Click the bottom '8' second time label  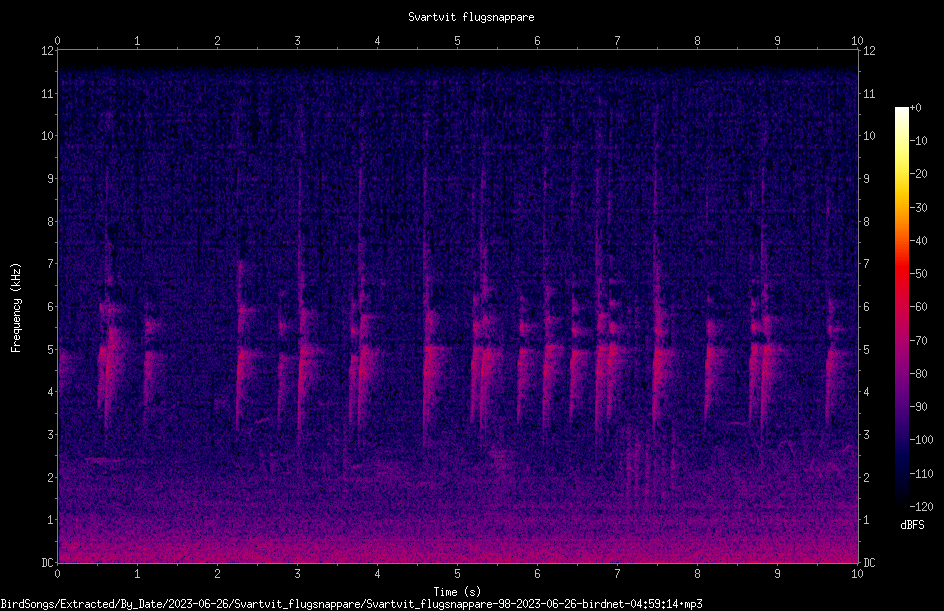coord(697,574)
